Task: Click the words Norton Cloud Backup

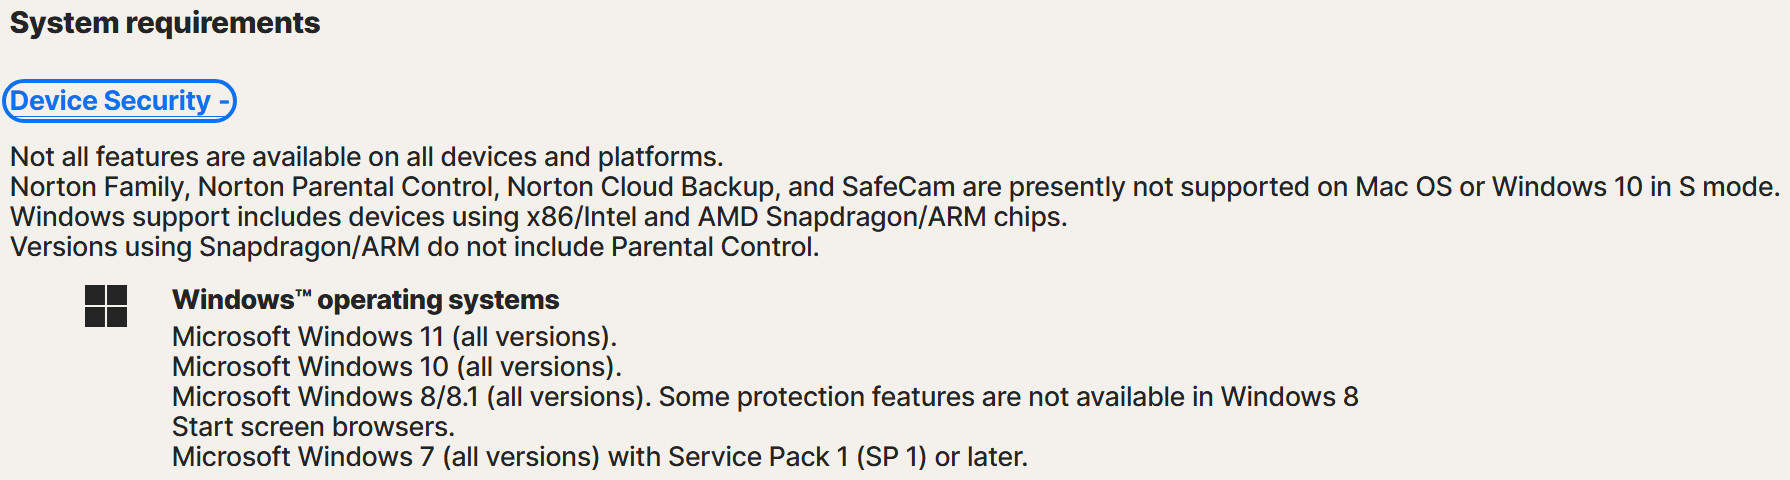Action: point(640,187)
